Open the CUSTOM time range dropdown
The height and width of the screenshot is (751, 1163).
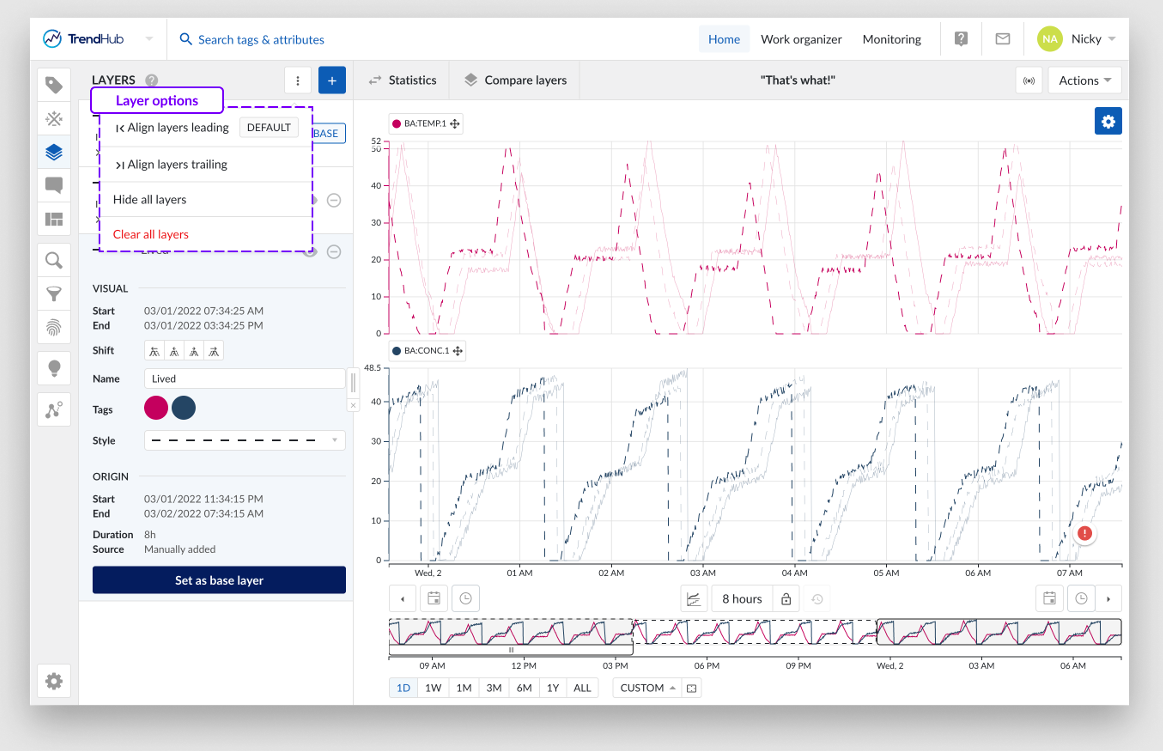coord(646,688)
